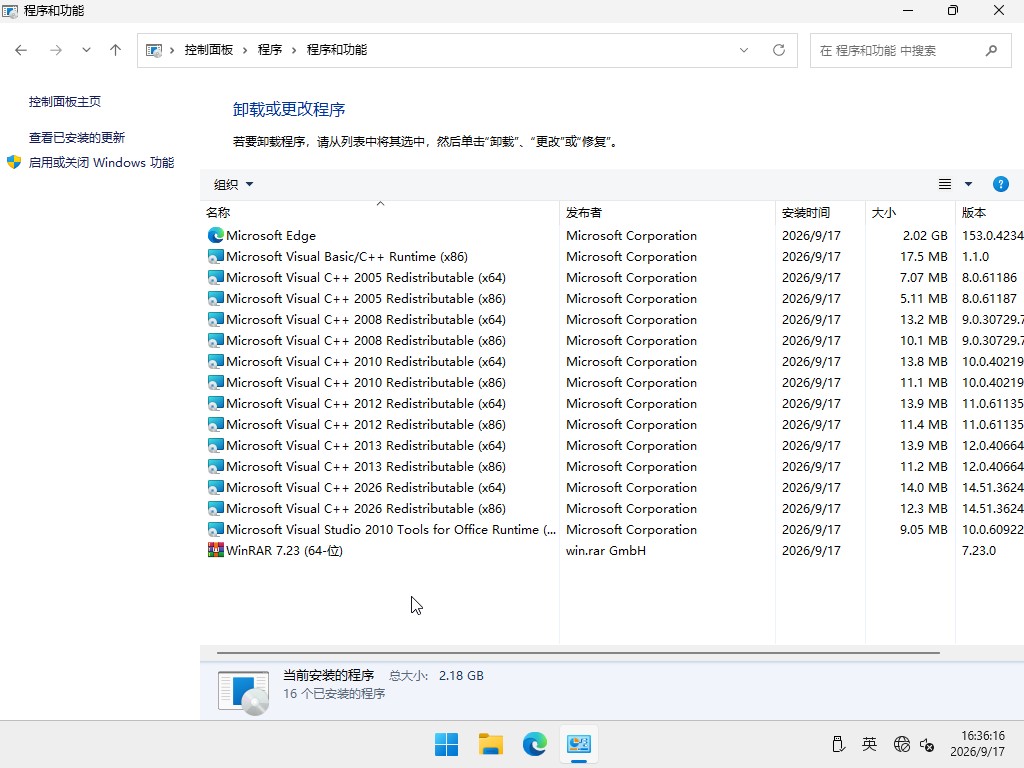Click the 程序和功能 breadcrumb item
The image size is (1024, 768).
[337, 50]
